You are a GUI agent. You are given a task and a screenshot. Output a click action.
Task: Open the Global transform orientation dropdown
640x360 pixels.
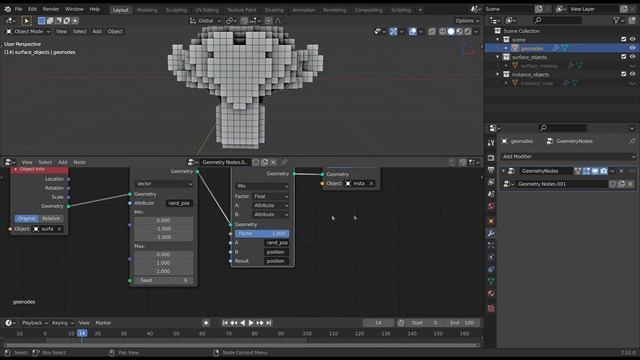click(x=205, y=20)
